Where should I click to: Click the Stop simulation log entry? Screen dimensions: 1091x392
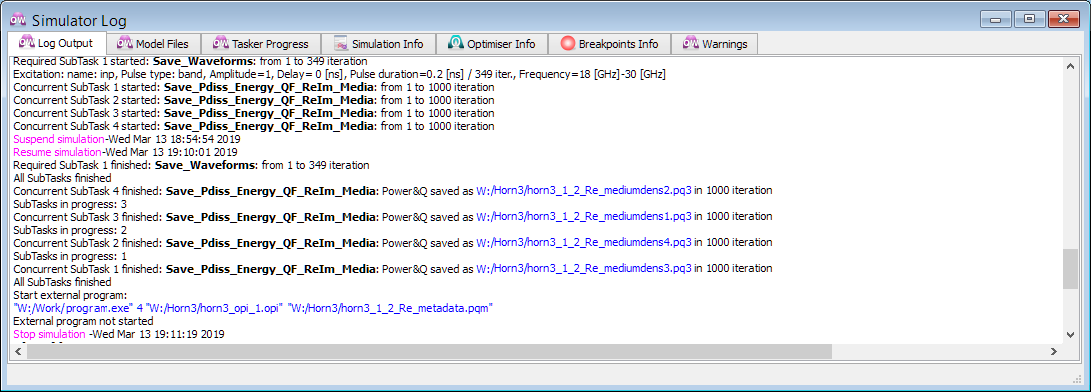(x=119, y=335)
